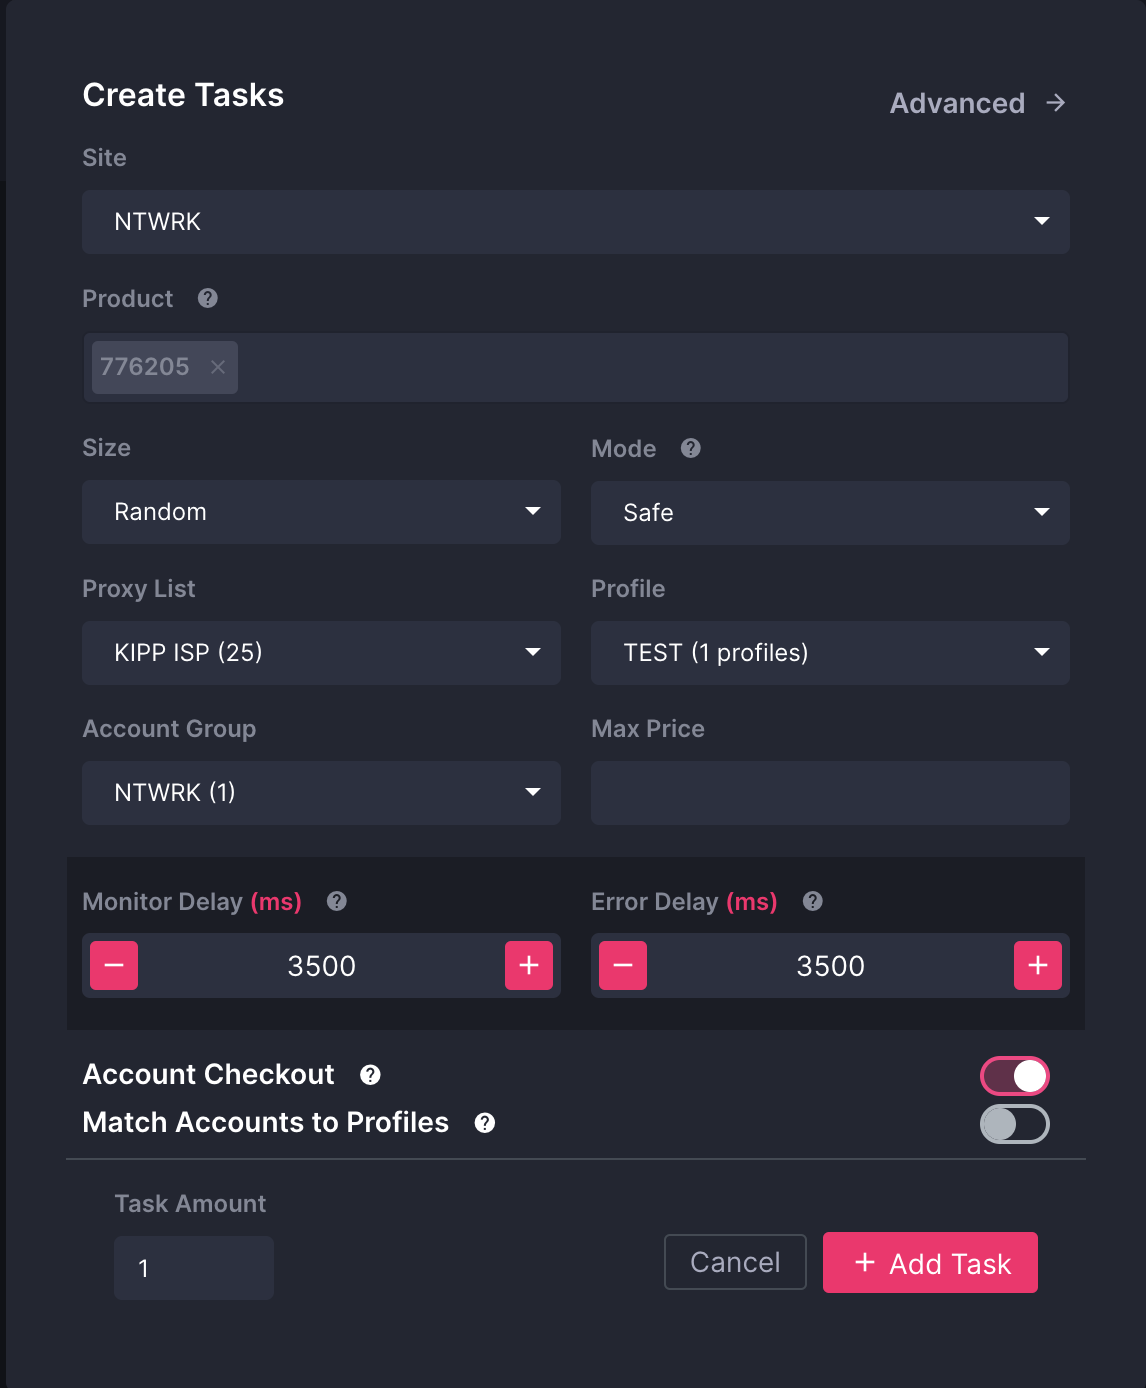
Task: Open the Mode dropdown set to Safe
Action: coord(830,513)
